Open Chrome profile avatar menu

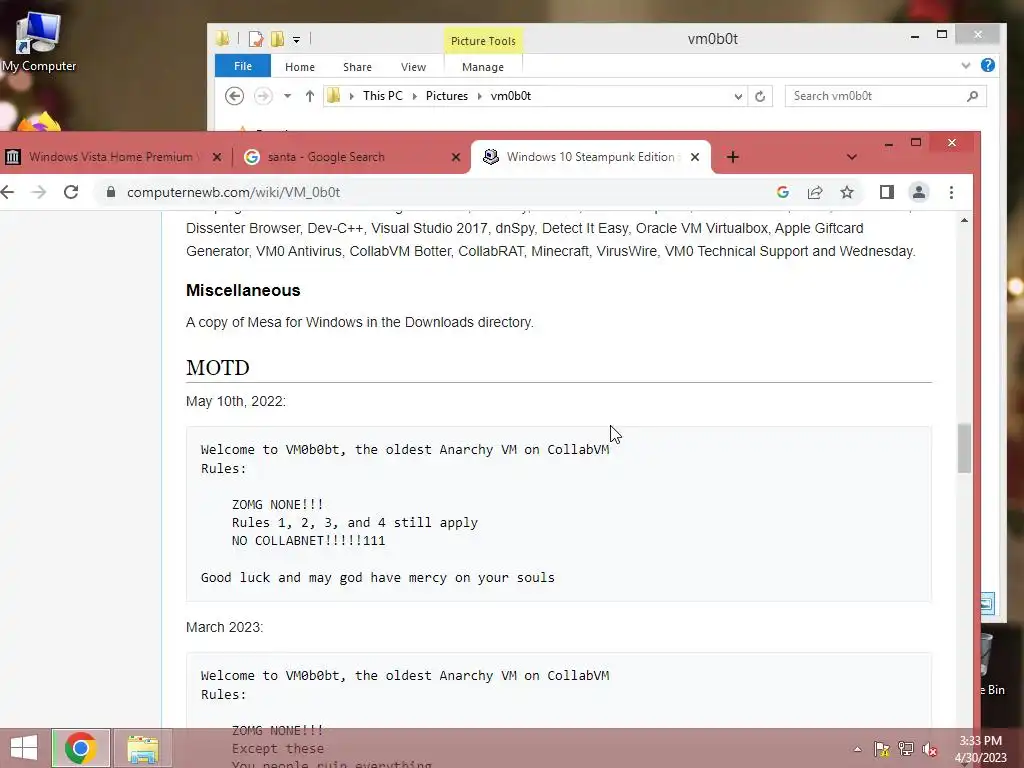[919, 192]
